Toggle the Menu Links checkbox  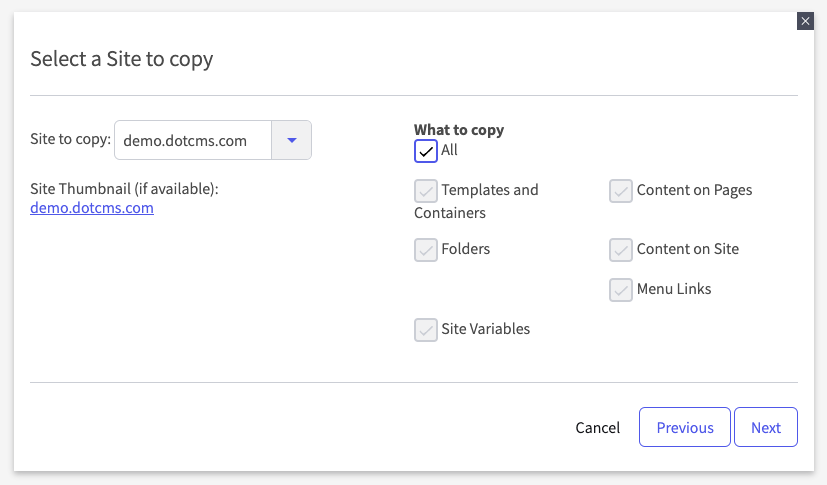click(x=621, y=289)
